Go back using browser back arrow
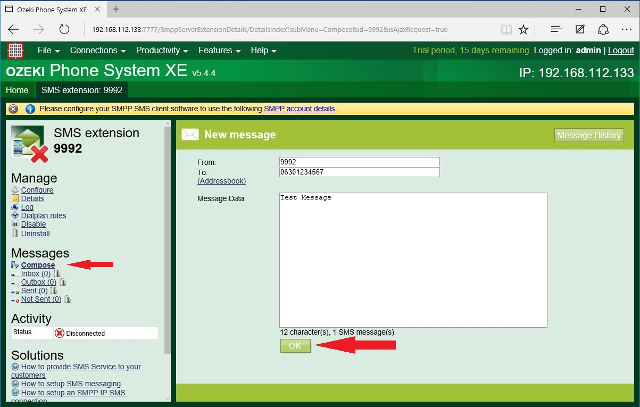 [13, 29]
